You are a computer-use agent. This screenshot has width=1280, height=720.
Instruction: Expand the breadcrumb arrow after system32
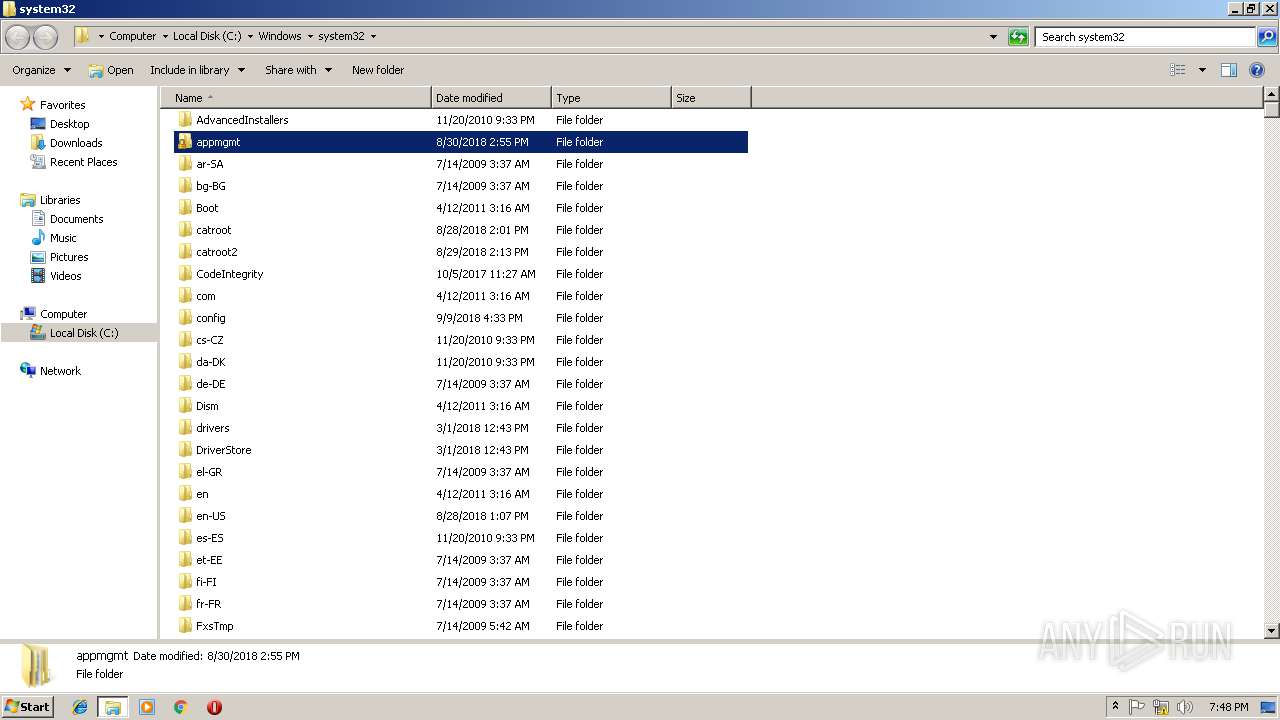point(374,37)
